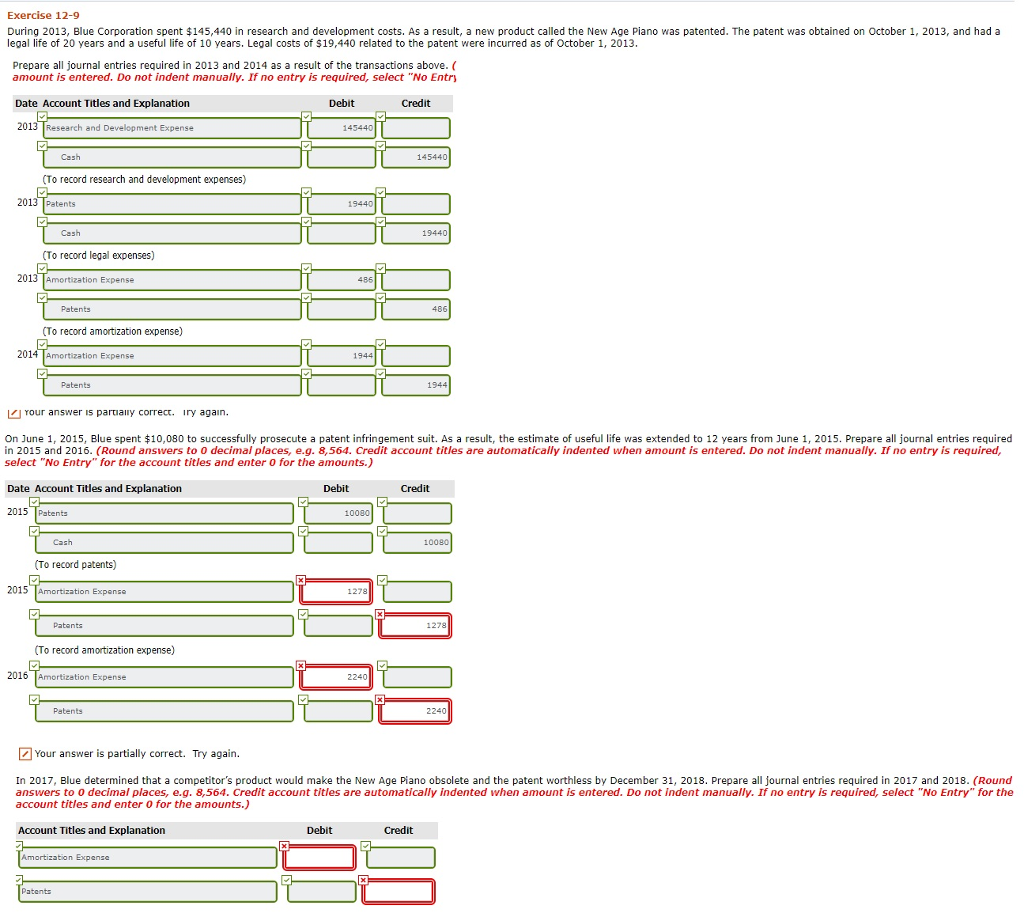
Task: Click the green check marker on the 10080 debit
Action: pos(303,502)
